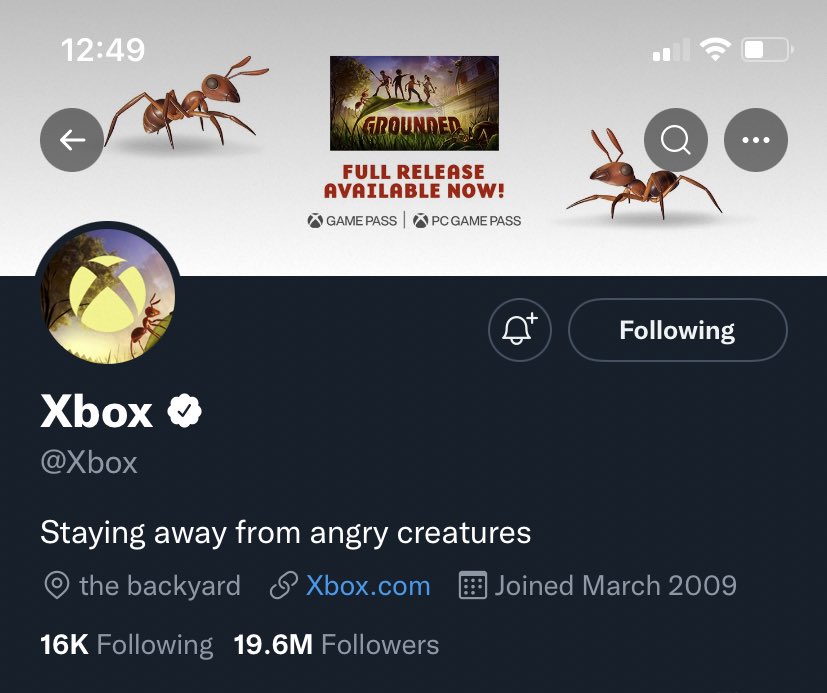Tap the calendar icon by join date
This screenshot has height=693, width=827.
point(473,585)
